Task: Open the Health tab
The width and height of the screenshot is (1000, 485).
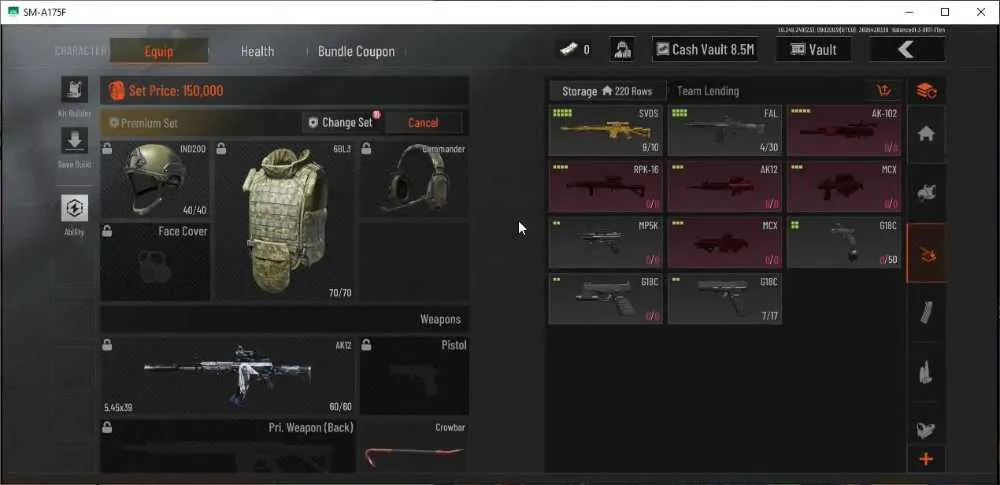Action: coord(257,51)
